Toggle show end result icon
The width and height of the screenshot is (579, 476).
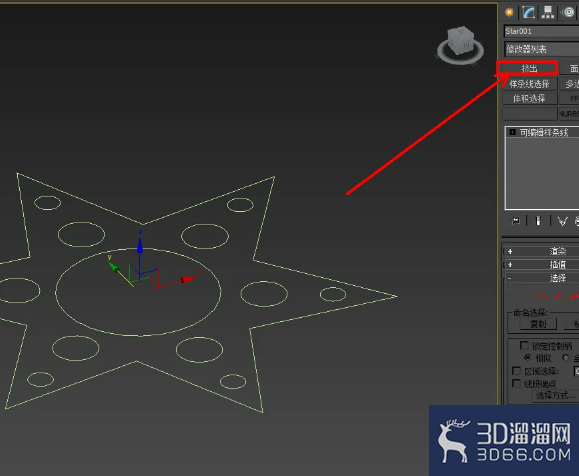[x=538, y=221]
